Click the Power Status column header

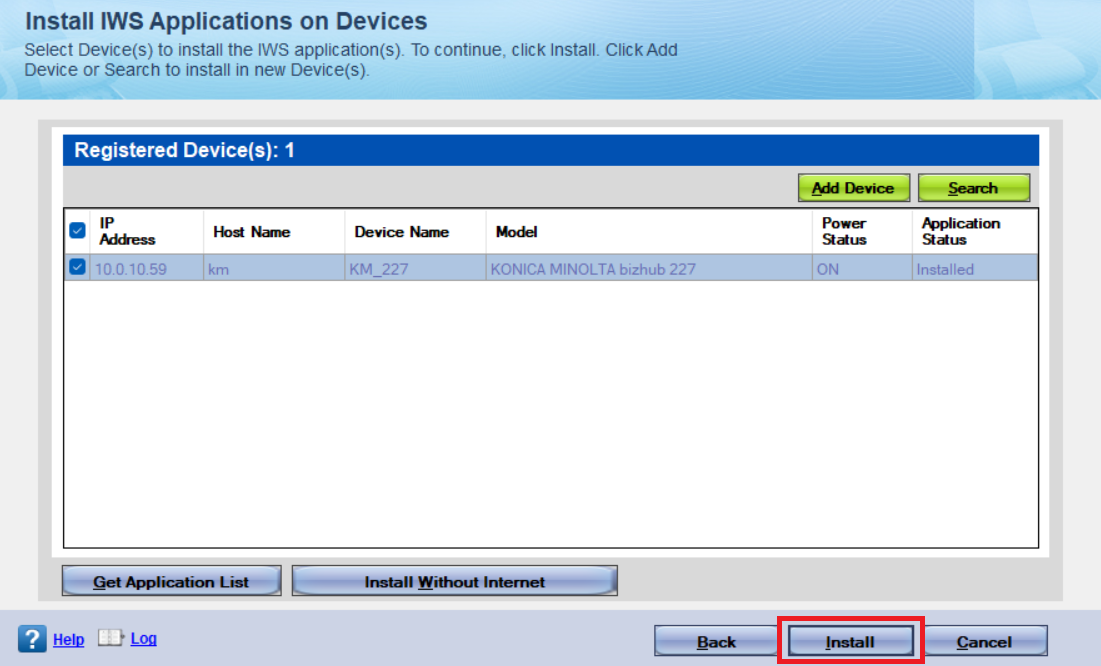point(844,231)
